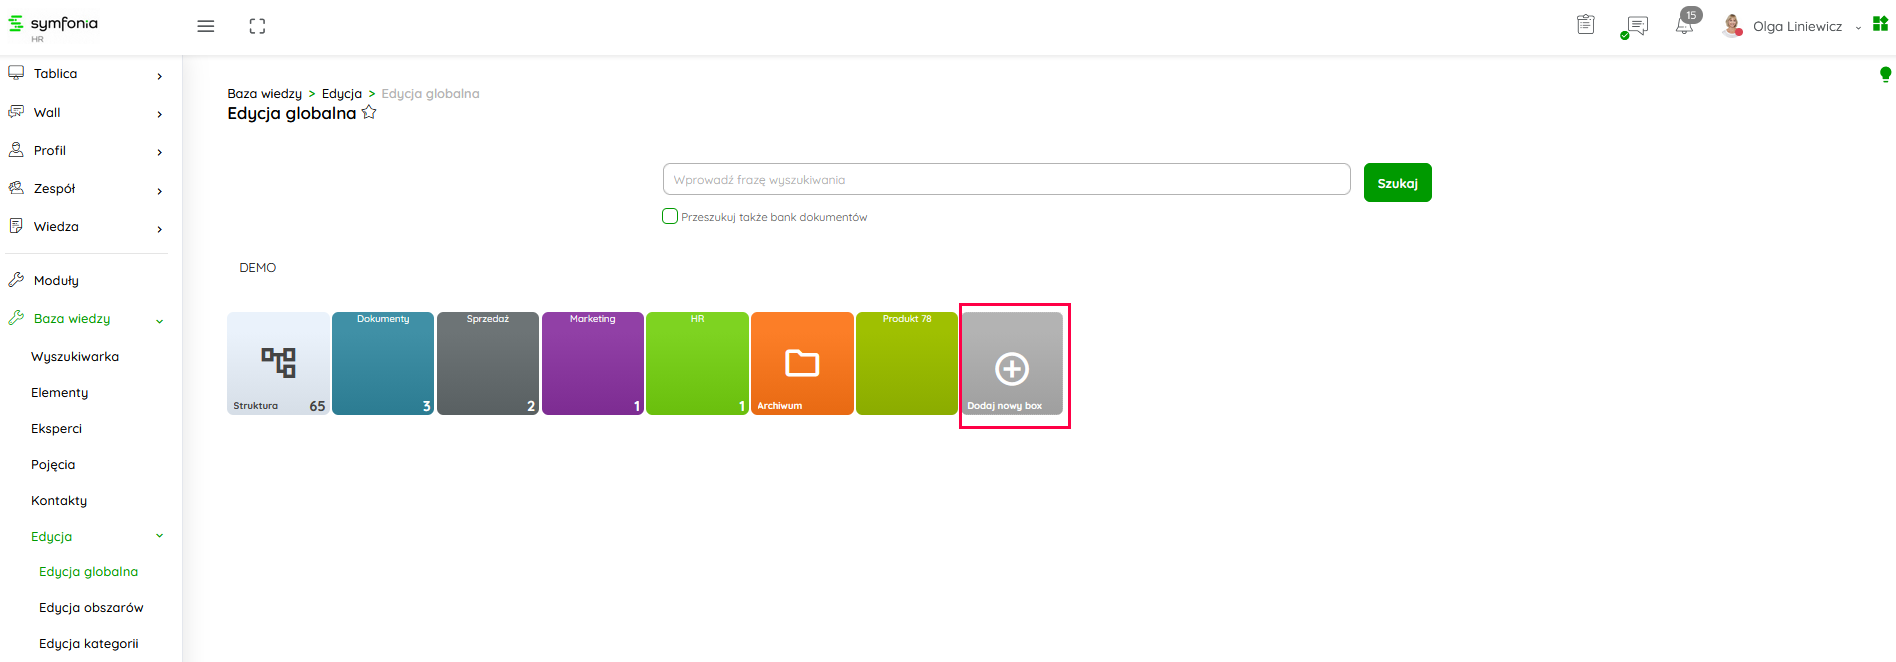Open Wyszukiwarka in the sidebar
Viewport: 1896px width, 662px height.
click(75, 357)
